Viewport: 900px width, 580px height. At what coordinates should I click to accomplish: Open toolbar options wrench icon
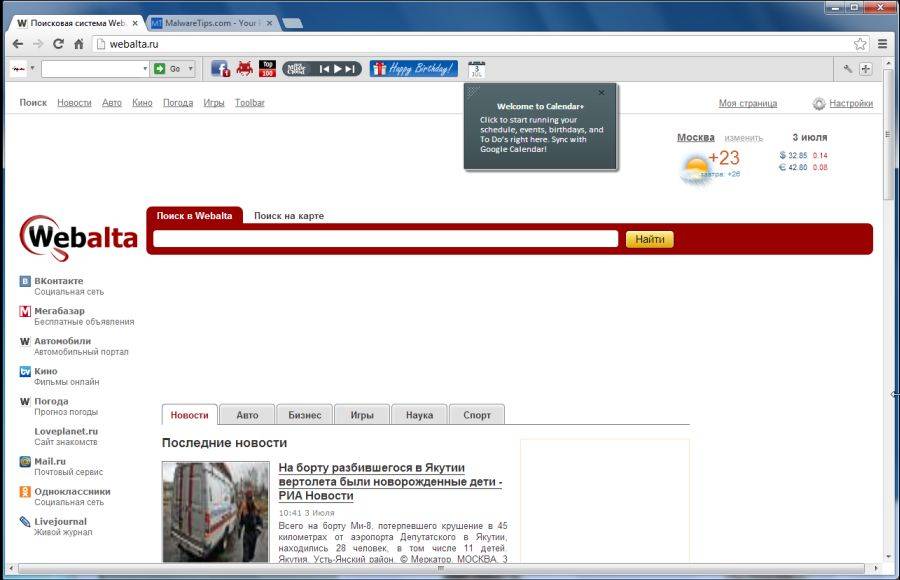click(848, 69)
